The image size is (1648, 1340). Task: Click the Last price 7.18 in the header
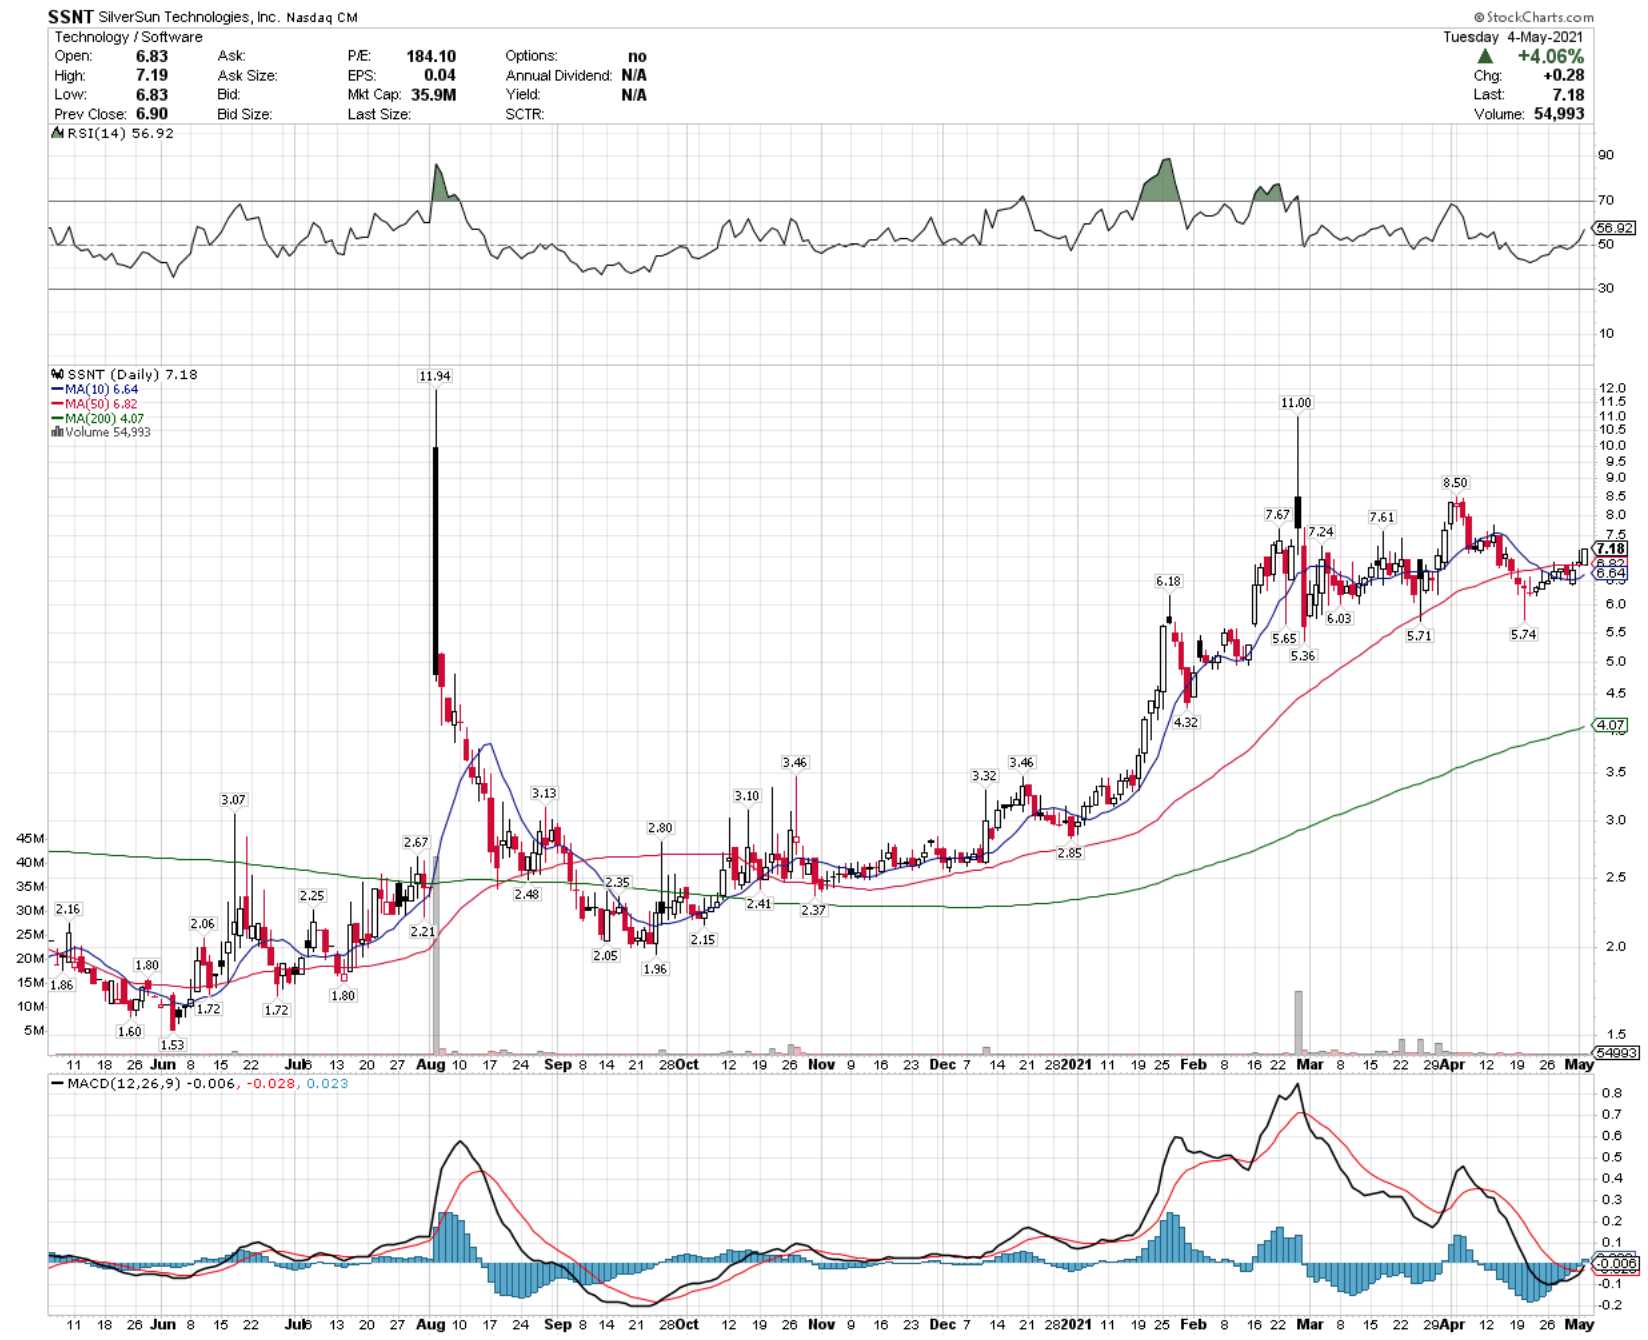[x=1568, y=95]
